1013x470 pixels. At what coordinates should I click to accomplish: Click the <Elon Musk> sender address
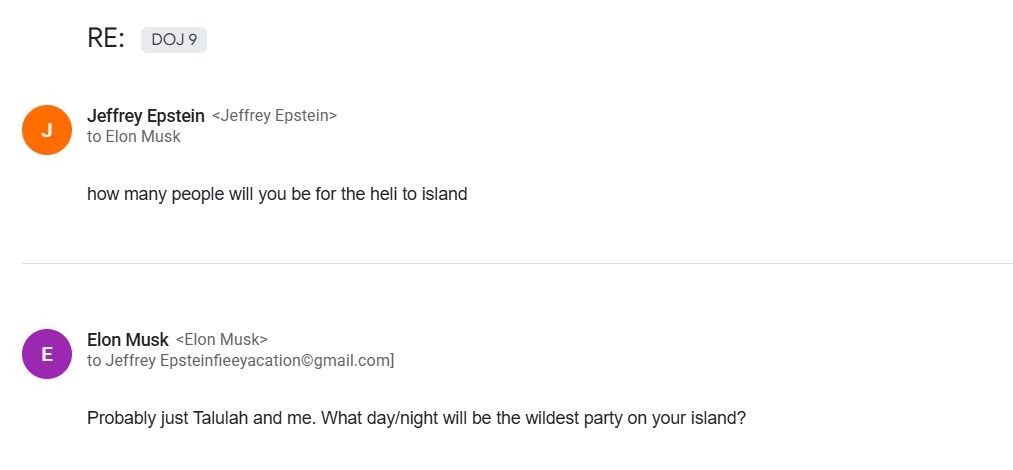tap(221, 340)
